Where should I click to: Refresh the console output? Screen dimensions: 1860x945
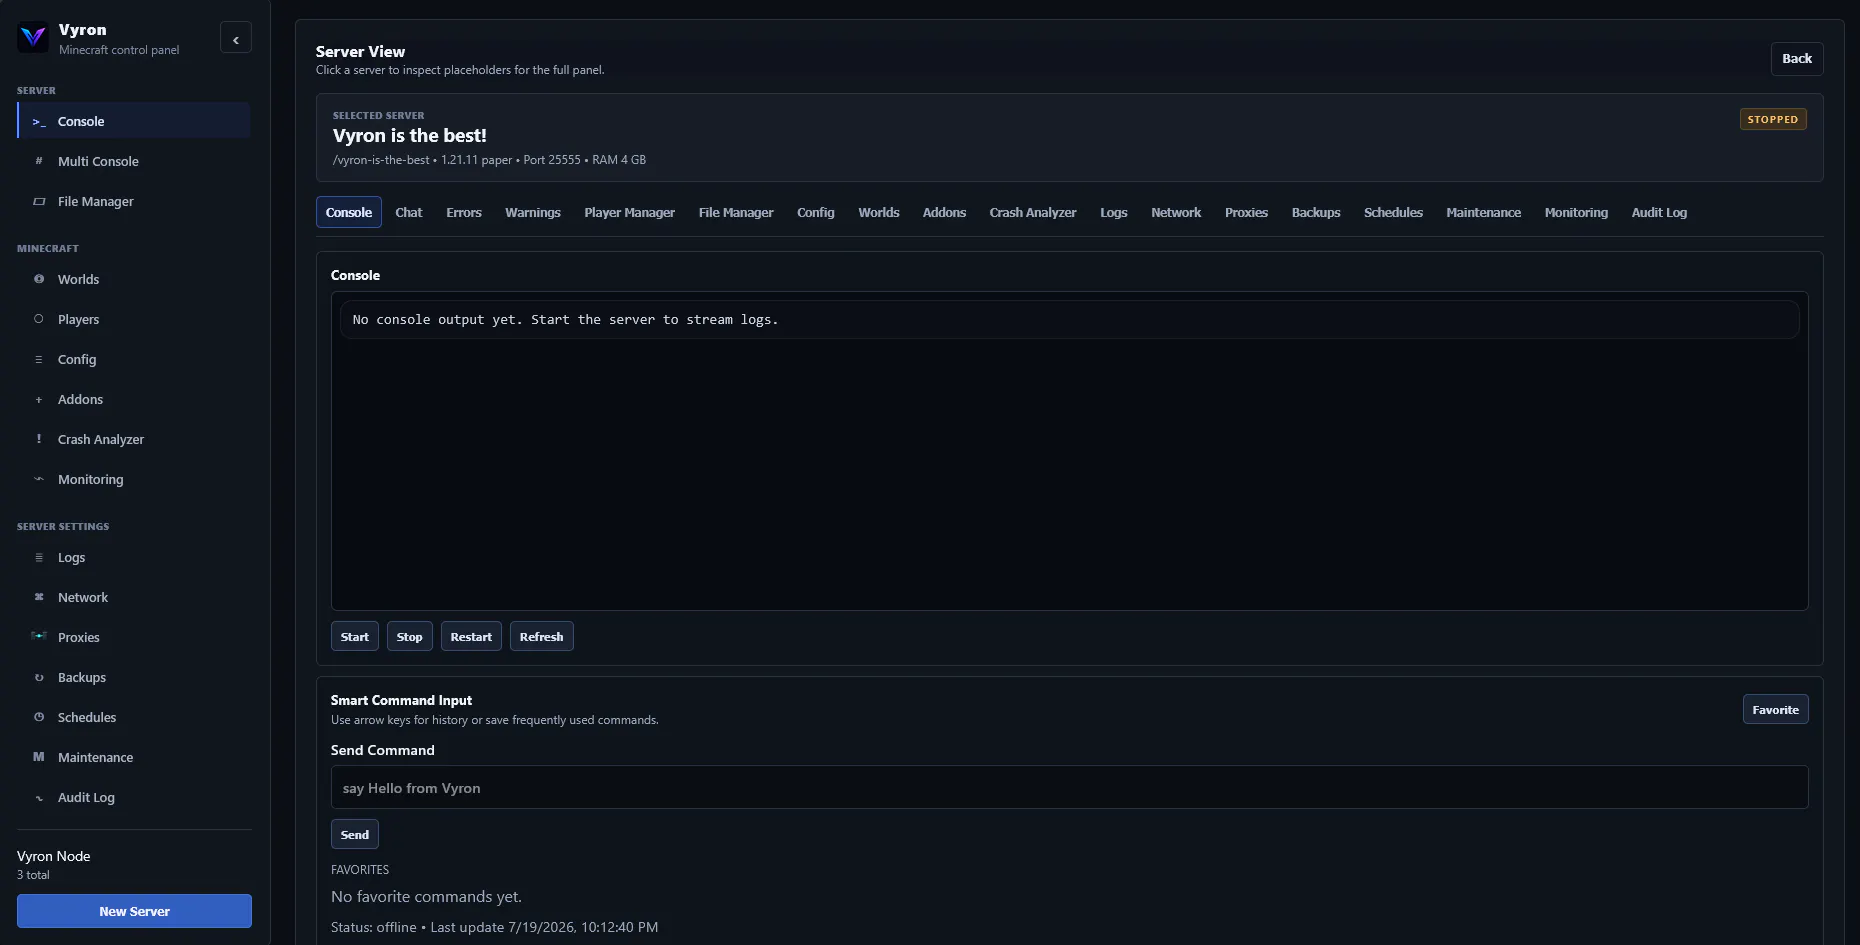point(542,637)
